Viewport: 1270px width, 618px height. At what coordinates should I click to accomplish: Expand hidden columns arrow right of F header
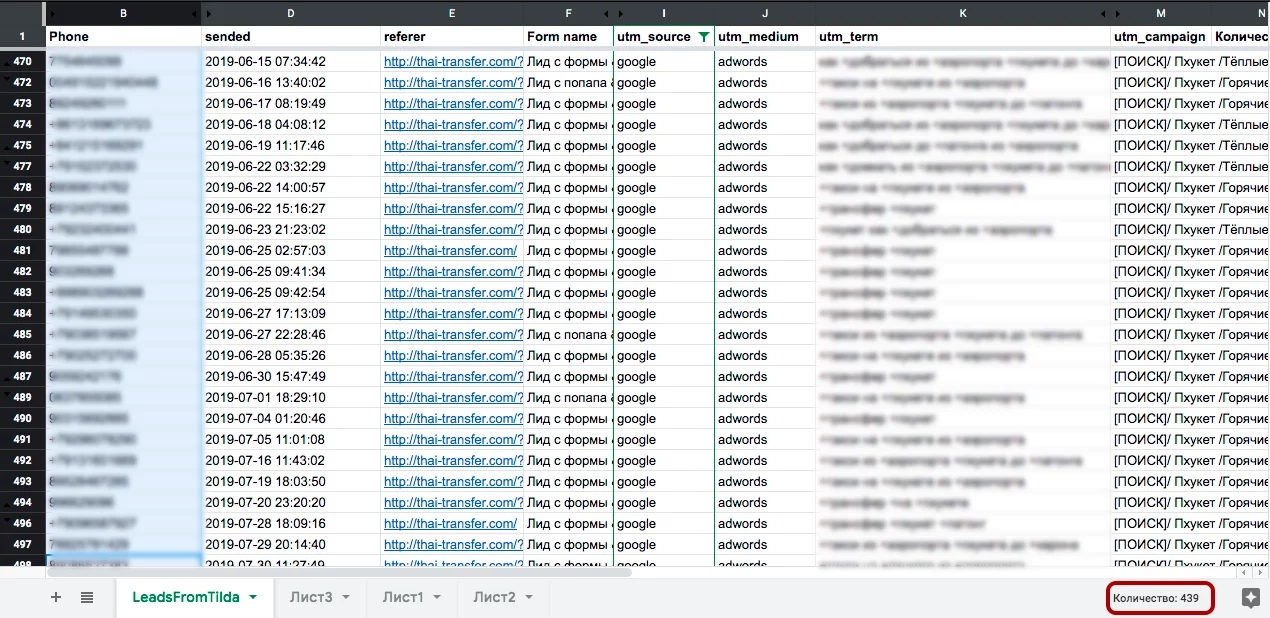606,13
